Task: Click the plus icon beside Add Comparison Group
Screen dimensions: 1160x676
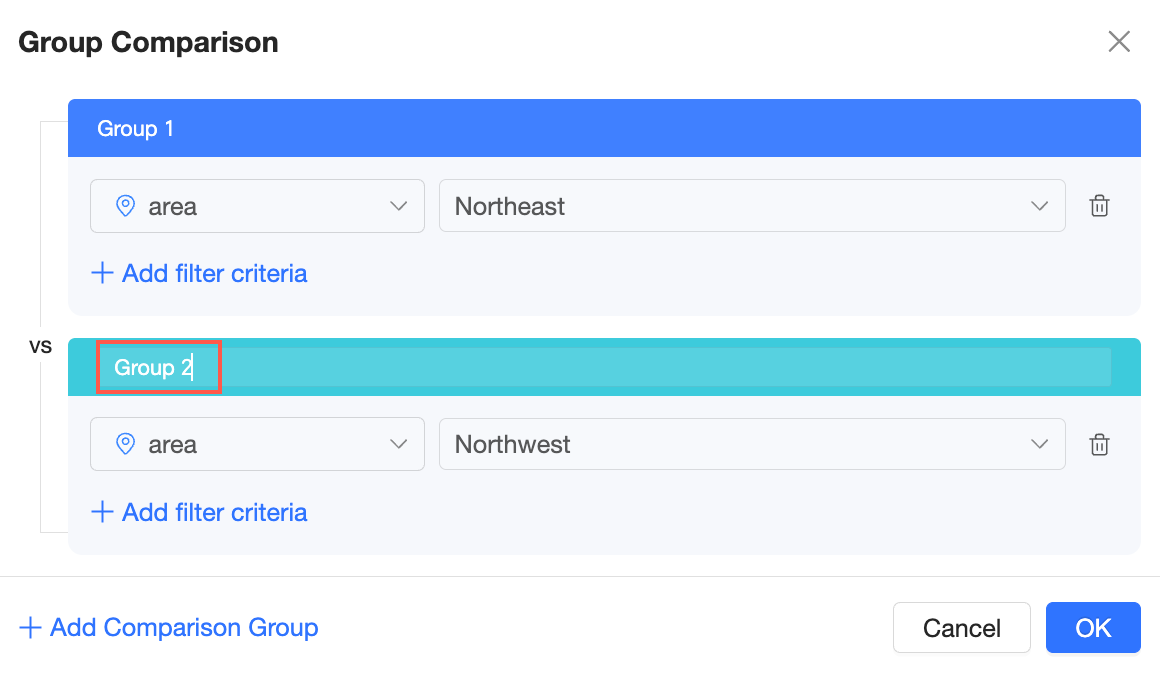Action: click(x=30, y=627)
